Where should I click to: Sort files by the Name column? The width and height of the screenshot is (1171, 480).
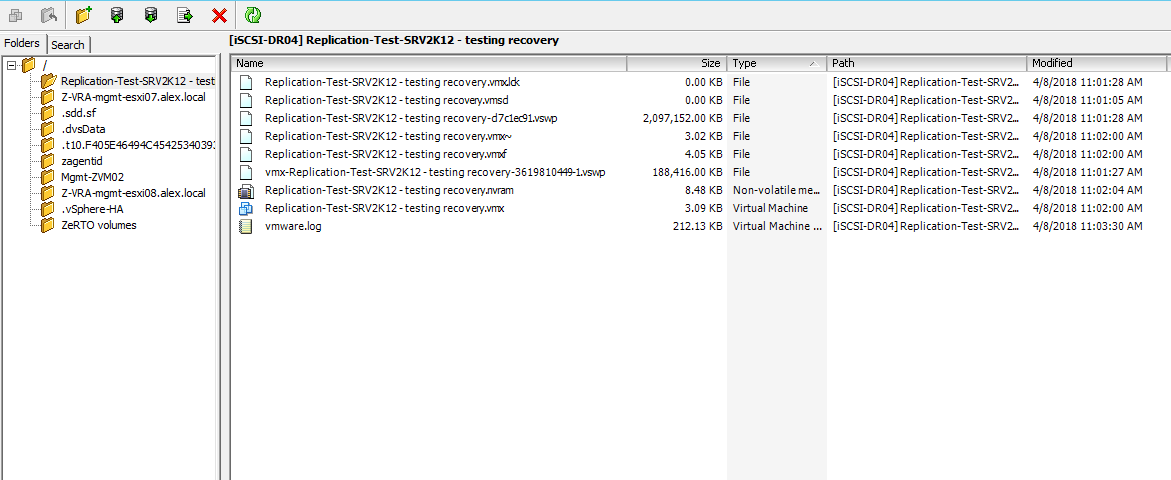coord(429,63)
